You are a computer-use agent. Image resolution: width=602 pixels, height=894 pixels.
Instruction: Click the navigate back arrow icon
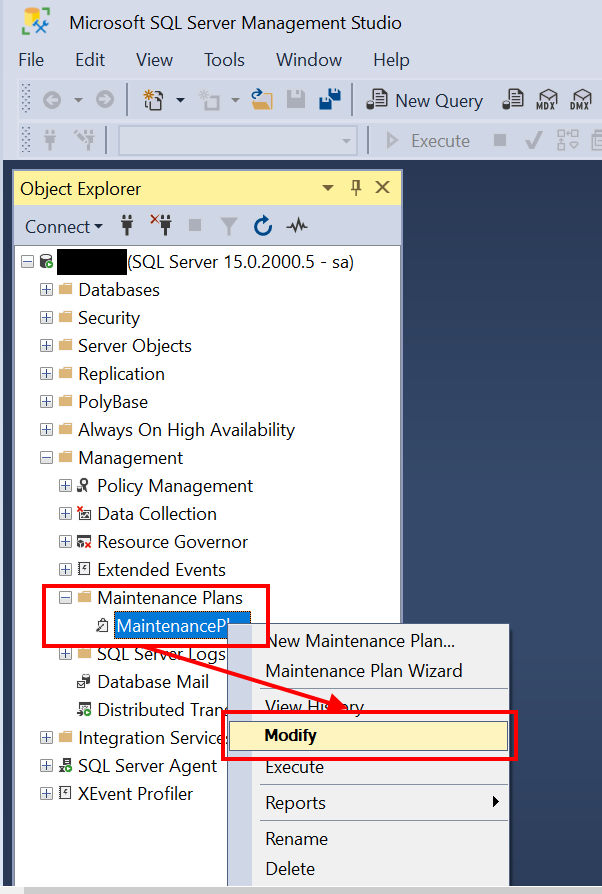click(x=52, y=100)
